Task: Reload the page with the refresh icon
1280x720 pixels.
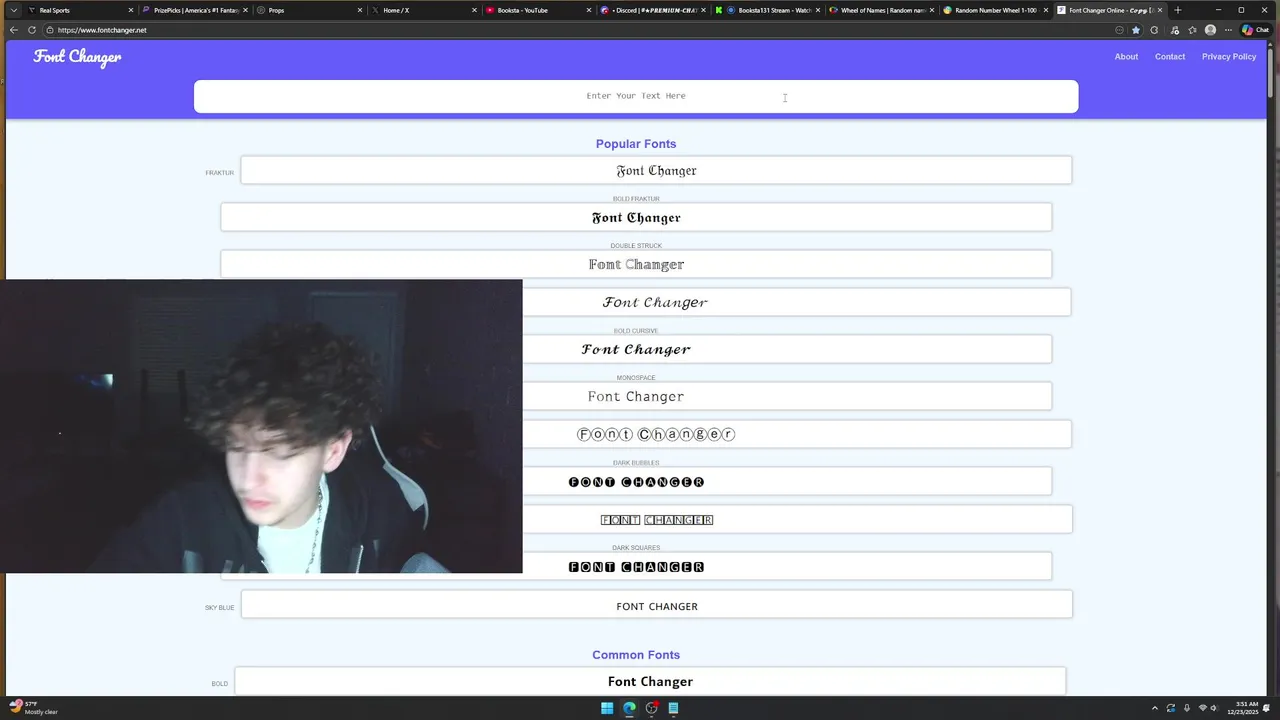Action: click(x=32, y=30)
